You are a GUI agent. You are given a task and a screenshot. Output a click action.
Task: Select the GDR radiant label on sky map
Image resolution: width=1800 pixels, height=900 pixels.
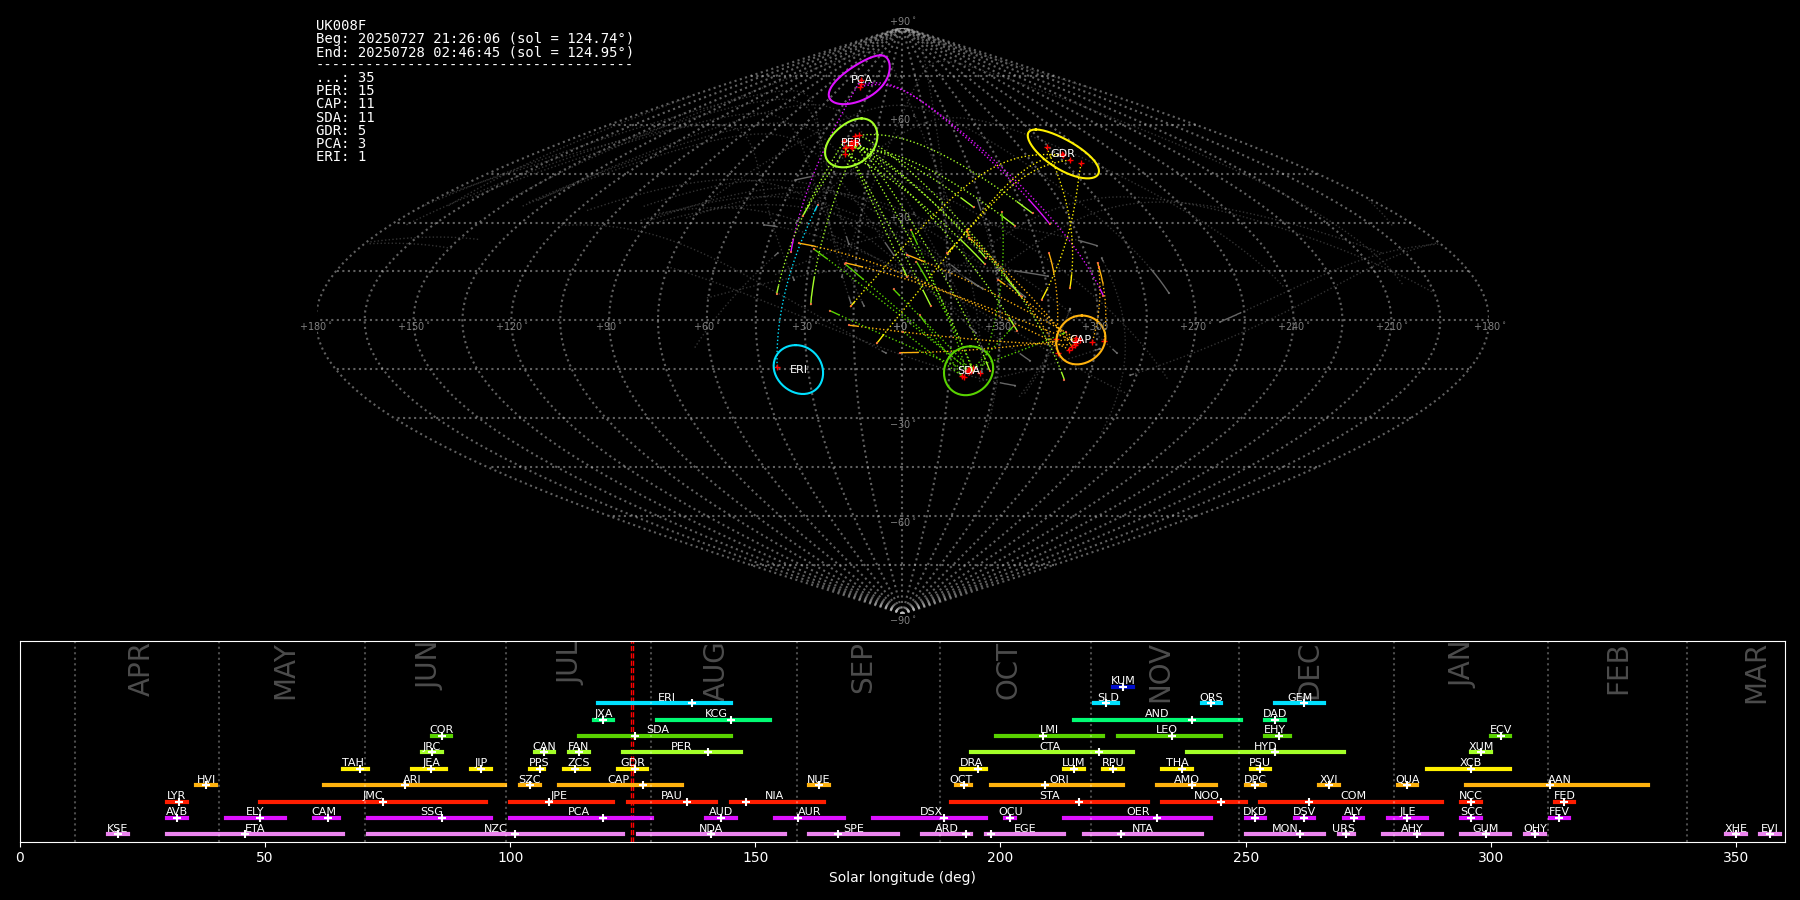pyautogui.click(x=1062, y=154)
